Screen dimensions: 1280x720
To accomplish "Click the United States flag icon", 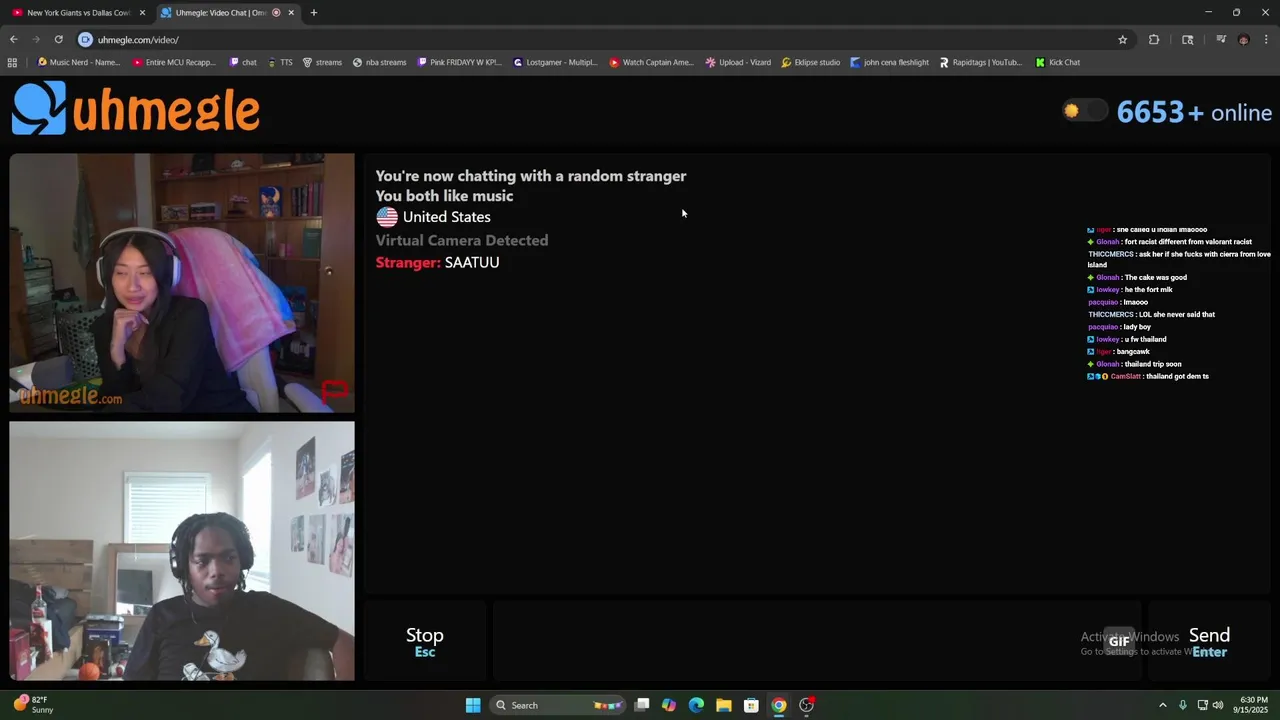I will 387,217.
